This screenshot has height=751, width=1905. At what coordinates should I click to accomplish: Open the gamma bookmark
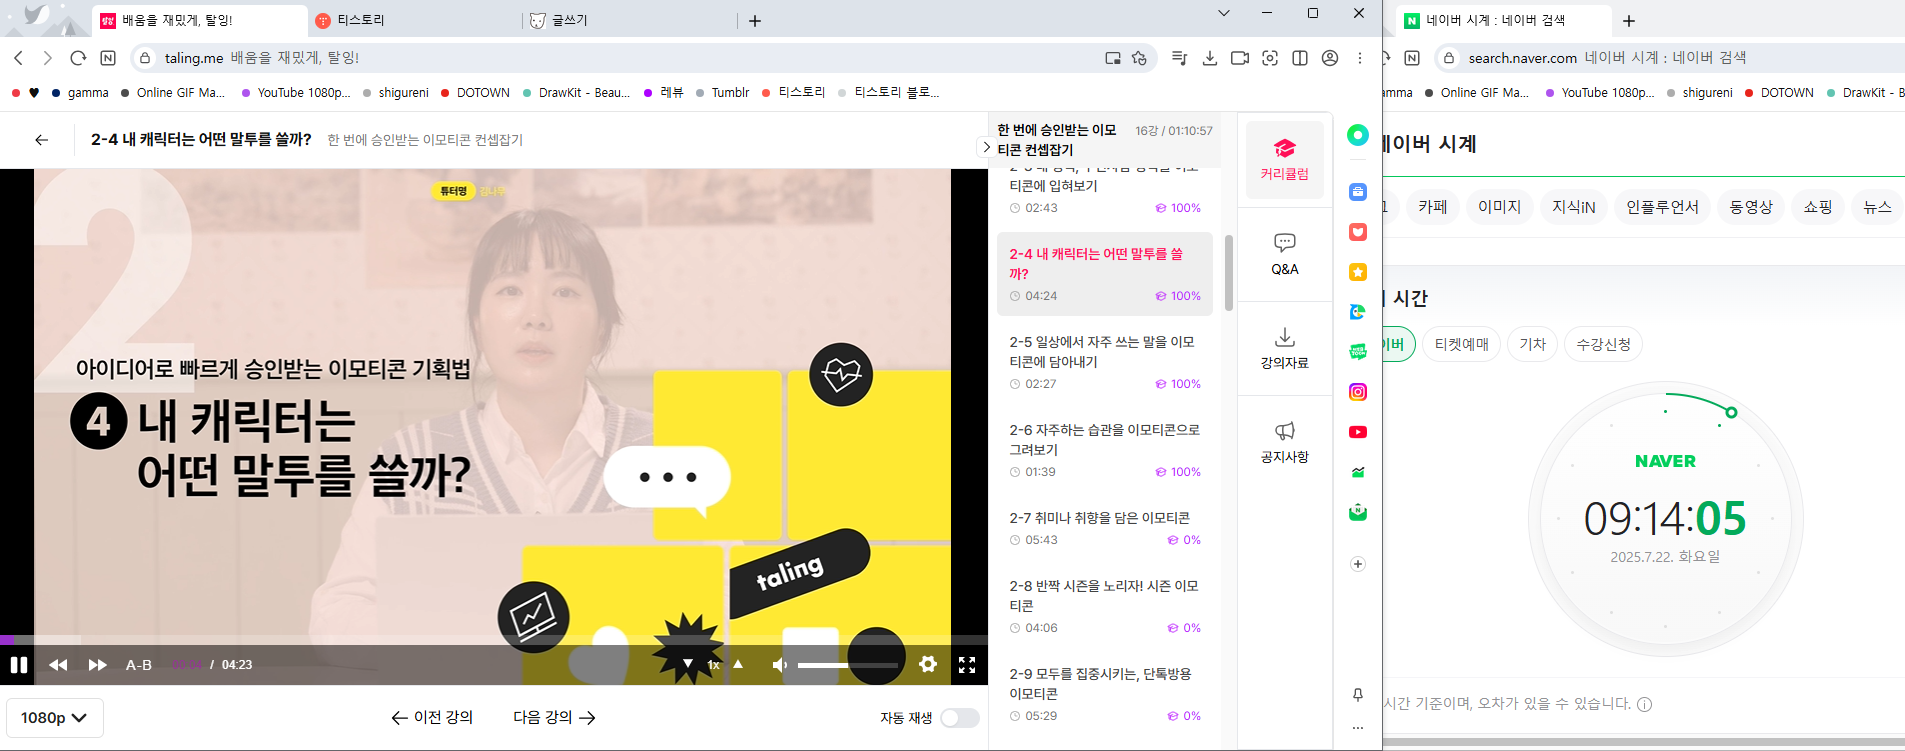[80, 92]
